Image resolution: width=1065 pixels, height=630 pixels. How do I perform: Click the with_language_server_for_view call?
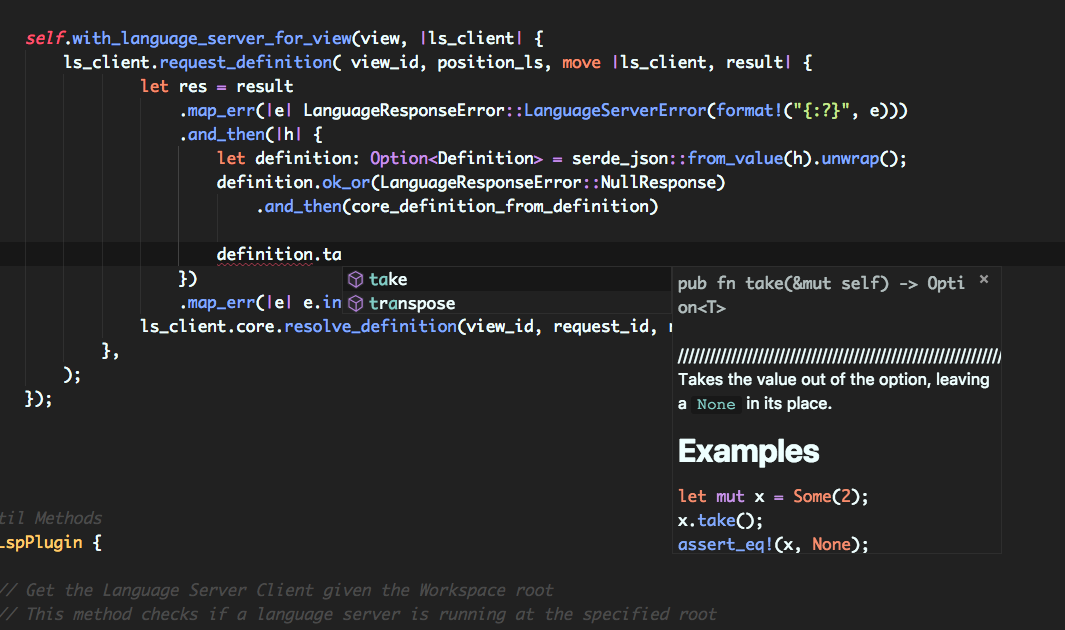click(211, 37)
